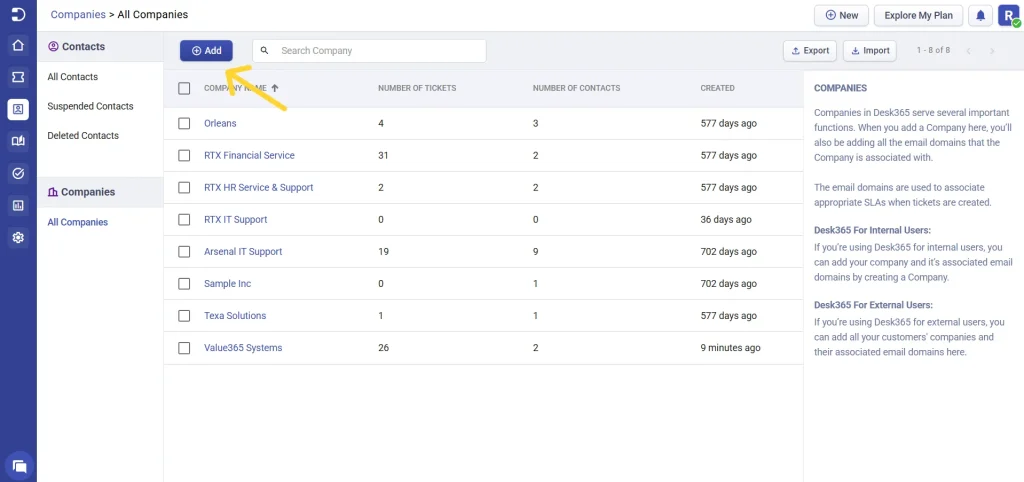Go to the previous page arrow
Viewport: 1024px width, 482px height.
coord(969,50)
